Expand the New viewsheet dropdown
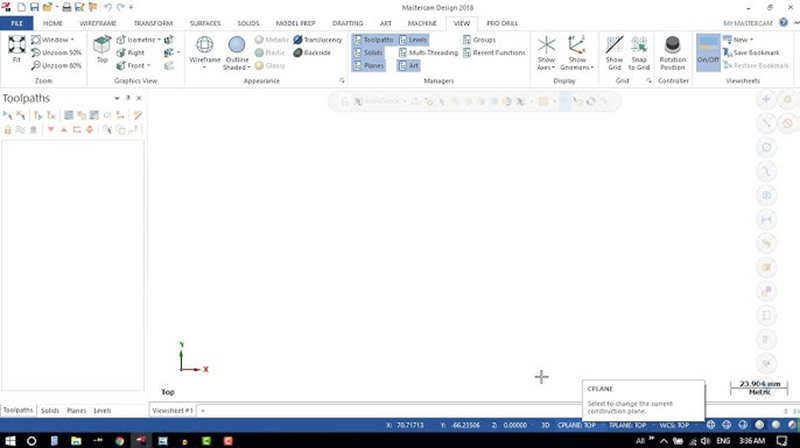 click(x=752, y=40)
